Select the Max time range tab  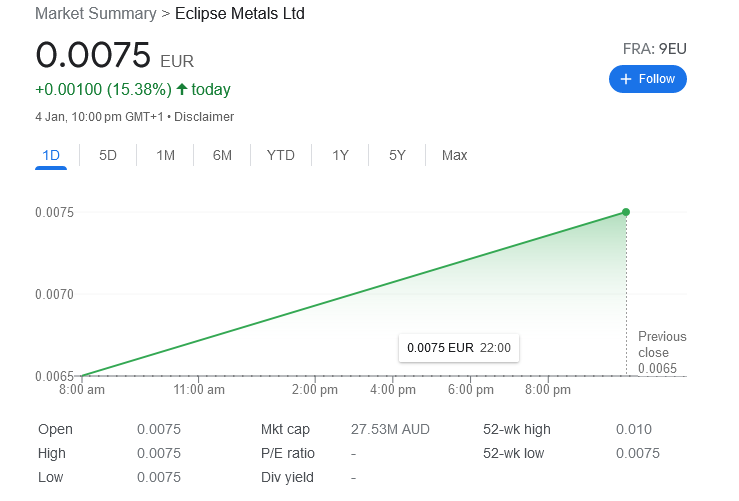pyautogui.click(x=454, y=156)
